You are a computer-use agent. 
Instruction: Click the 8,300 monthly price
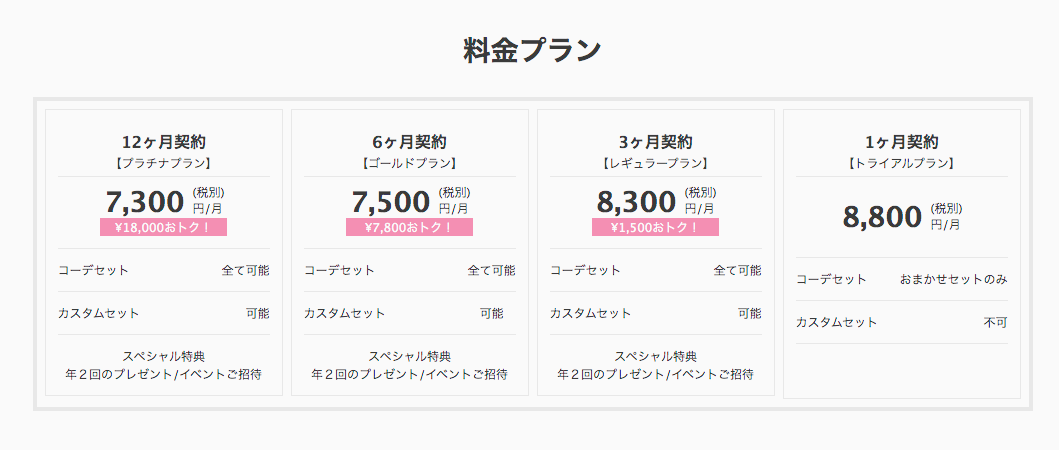[x=636, y=201]
